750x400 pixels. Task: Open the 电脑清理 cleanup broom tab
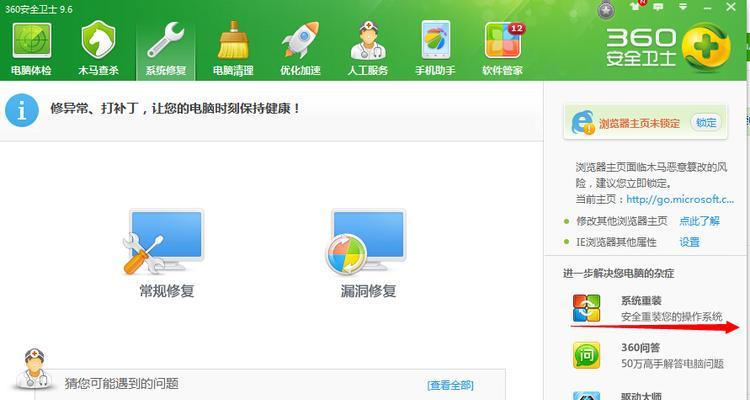click(233, 48)
